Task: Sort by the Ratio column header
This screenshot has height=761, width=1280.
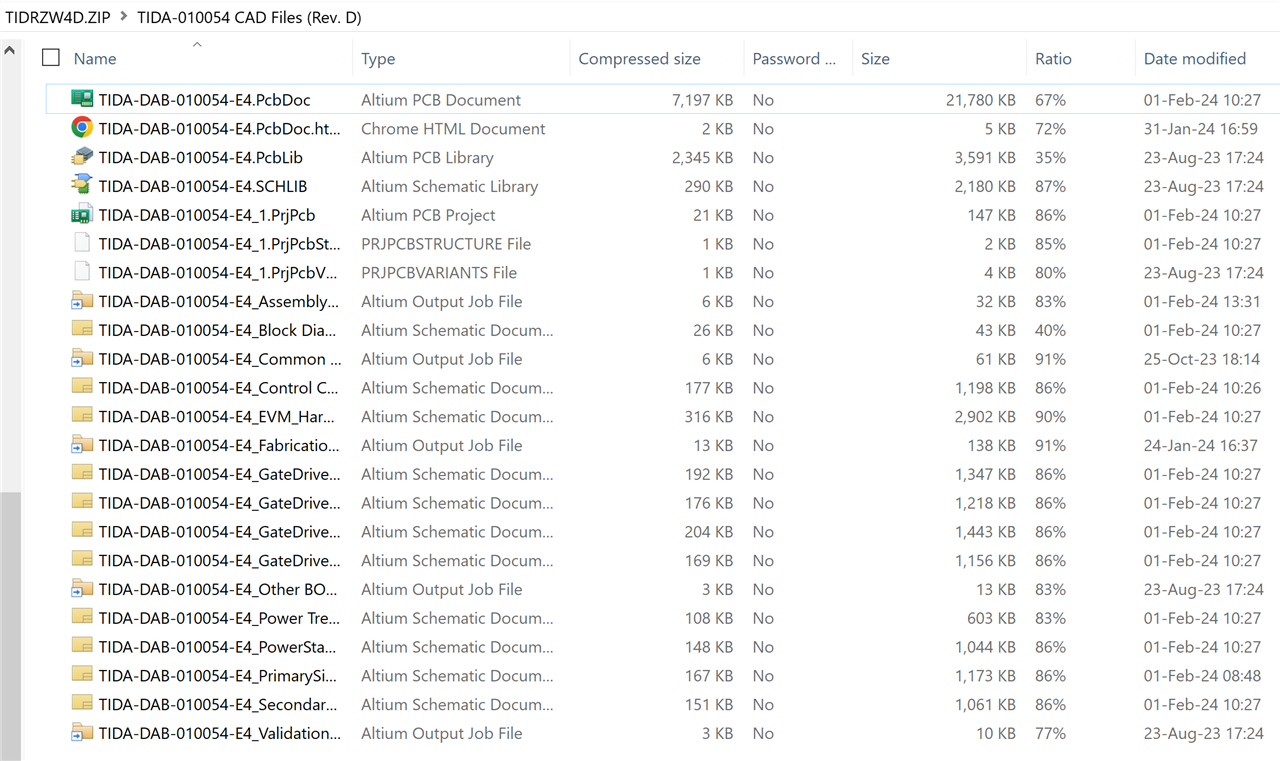Action: coord(1053,58)
